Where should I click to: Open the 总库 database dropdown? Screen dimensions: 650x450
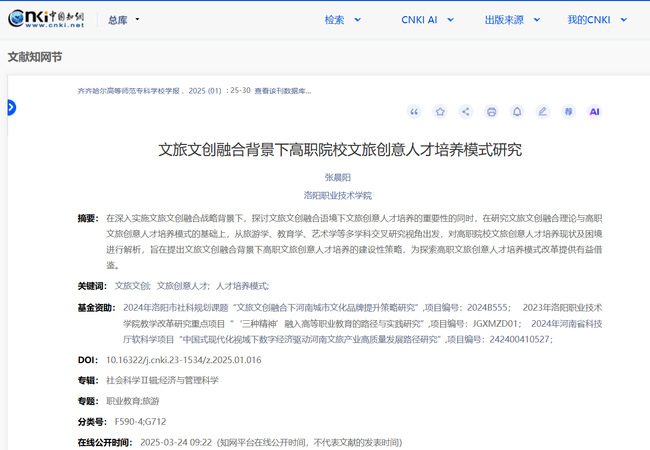point(123,20)
